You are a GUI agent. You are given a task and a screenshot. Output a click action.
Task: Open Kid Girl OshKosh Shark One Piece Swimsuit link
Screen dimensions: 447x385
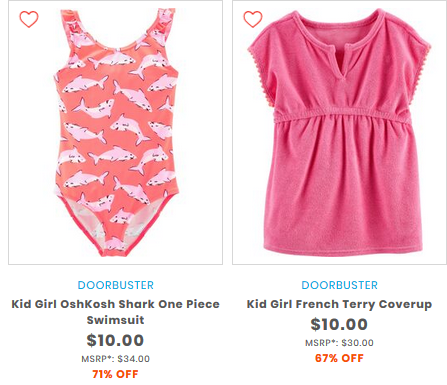tap(116, 312)
